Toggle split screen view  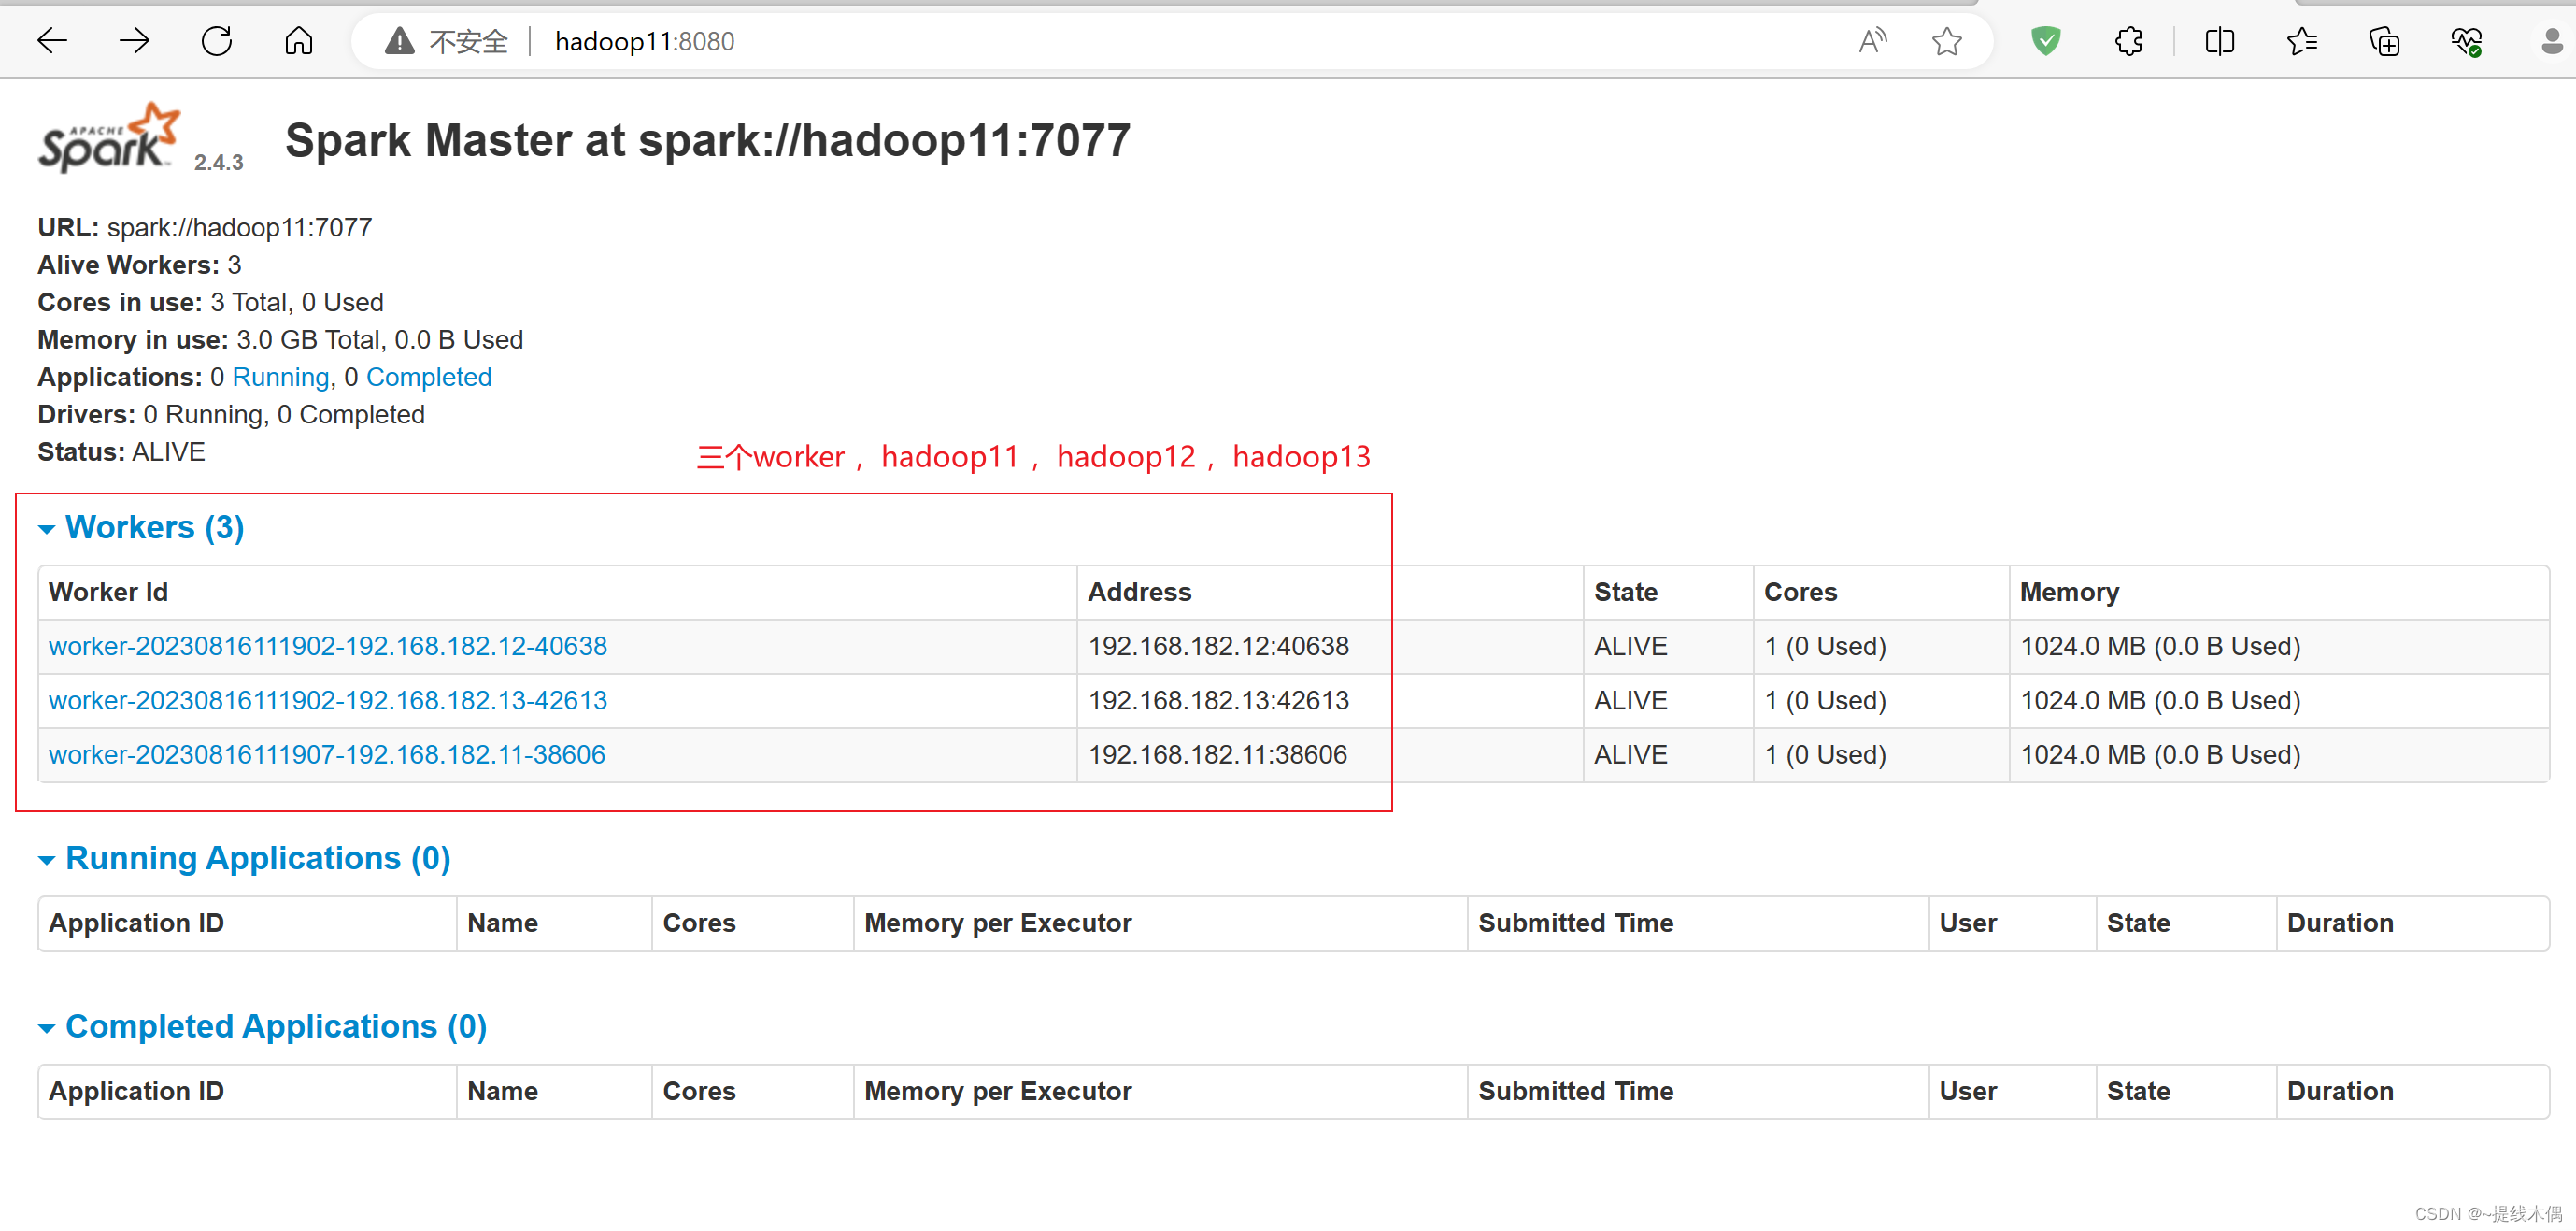[2219, 41]
